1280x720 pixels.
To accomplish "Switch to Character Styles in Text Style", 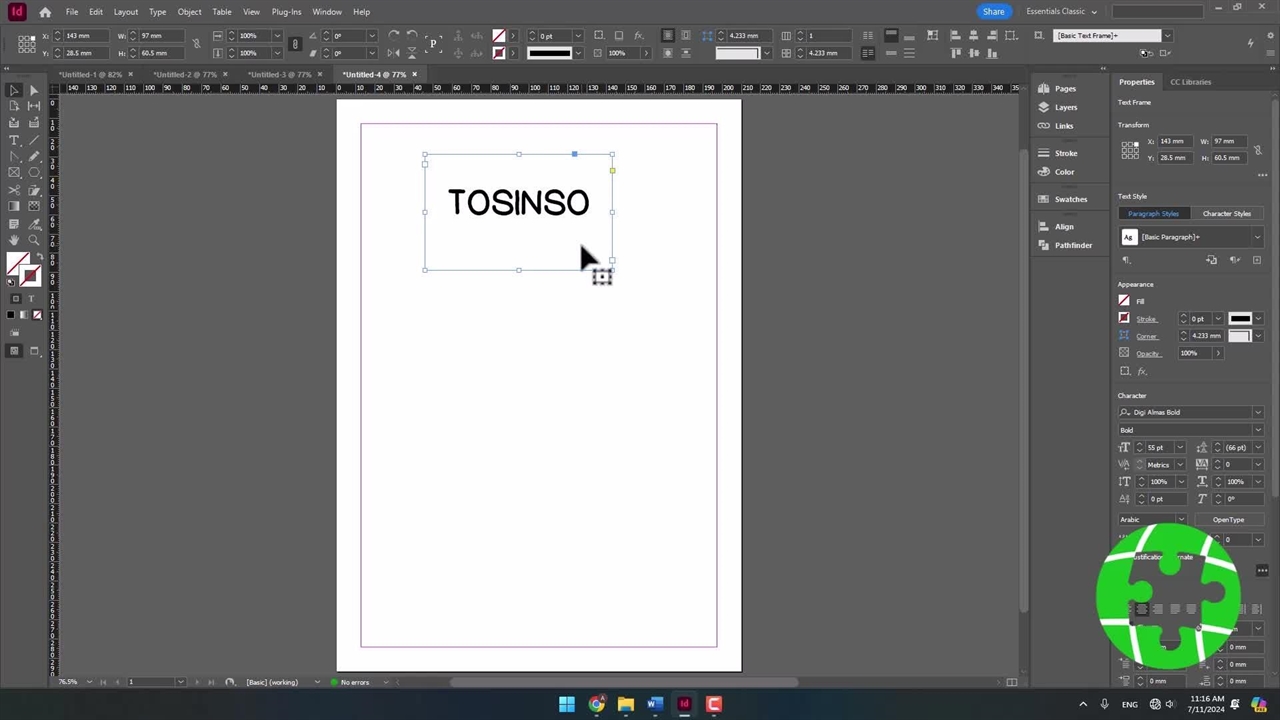I will pyautogui.click(x=1226, y=214).
